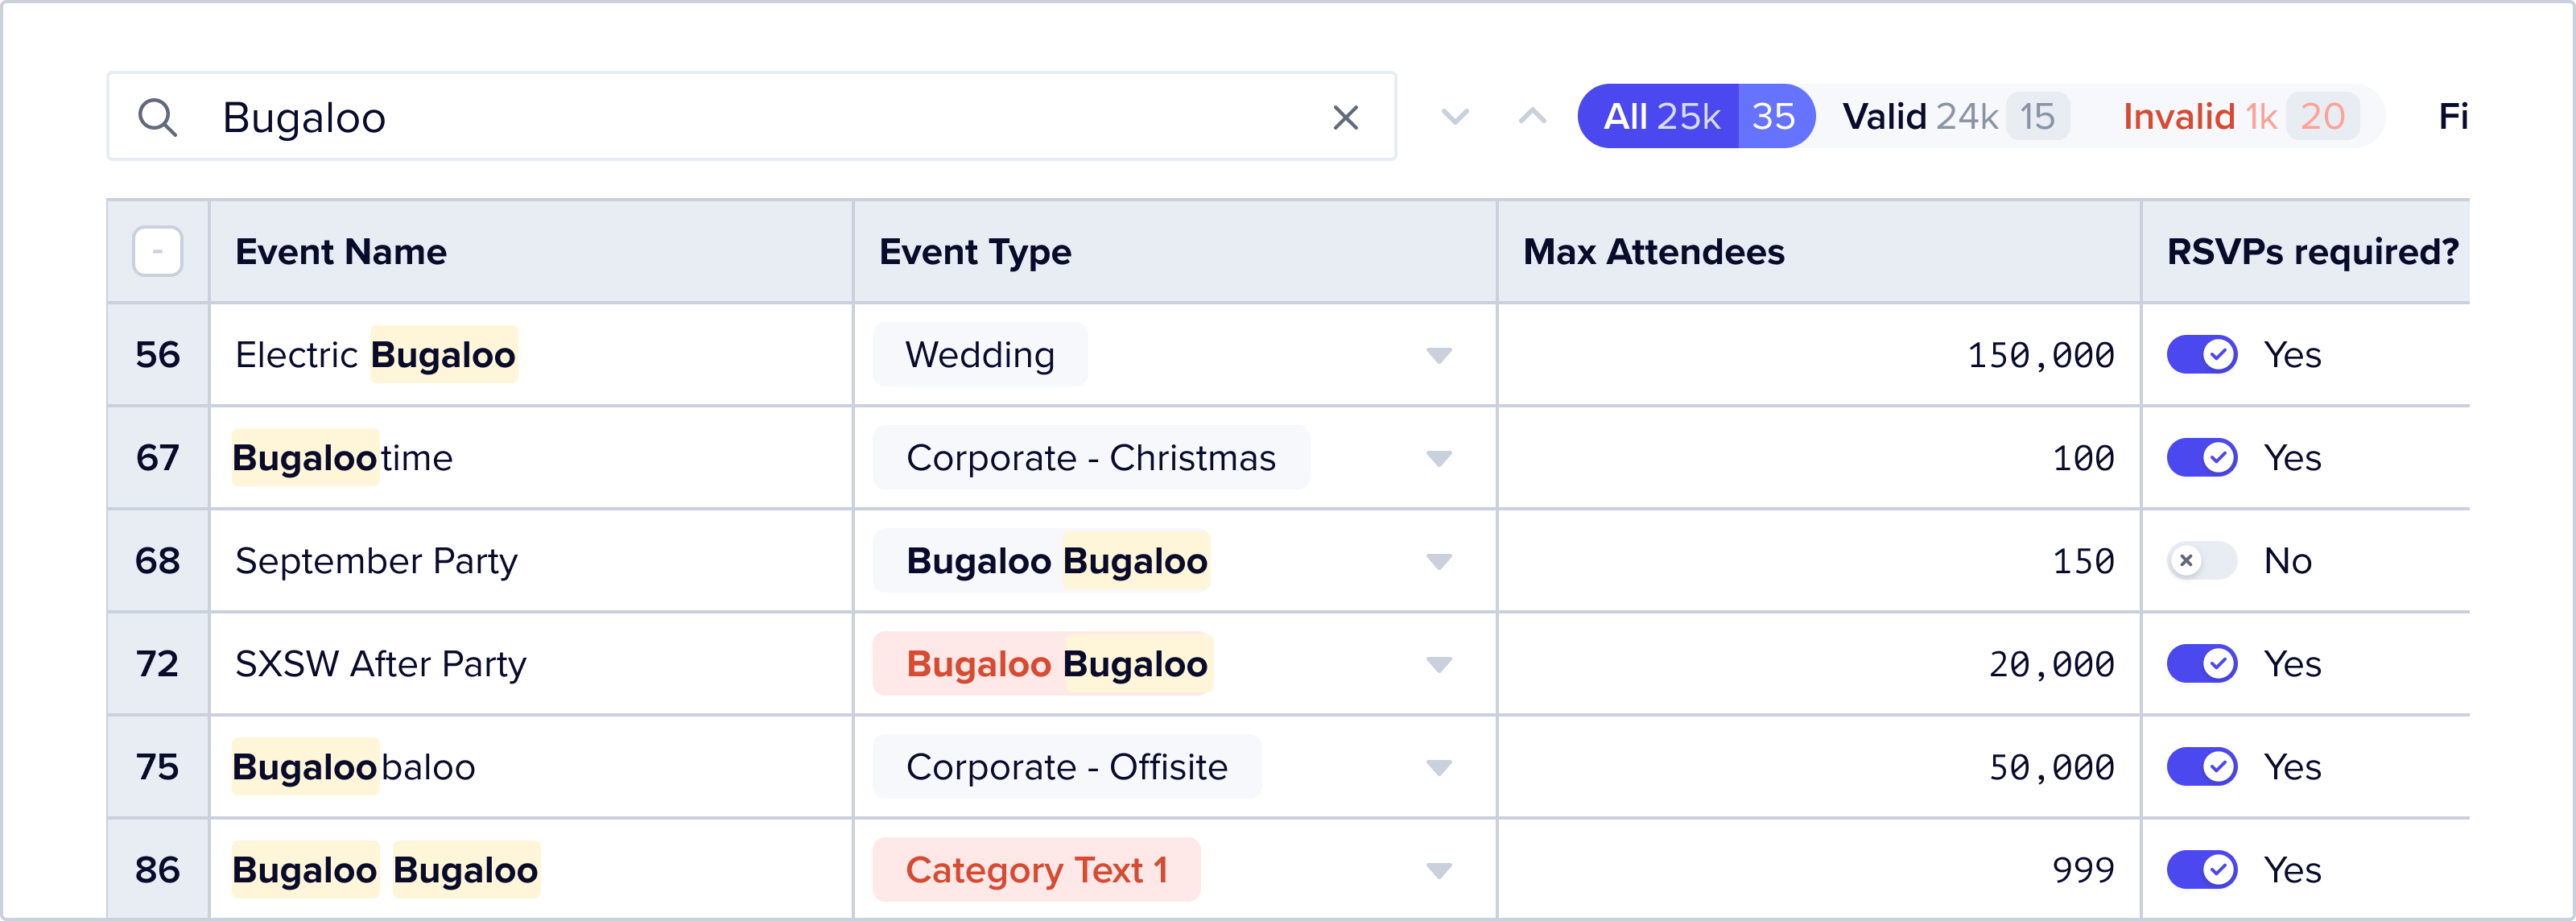Enable RSVPs for September Party row
This screenshot has height=921, width=2576.
pyautogui.click(x=2201, y=561)
